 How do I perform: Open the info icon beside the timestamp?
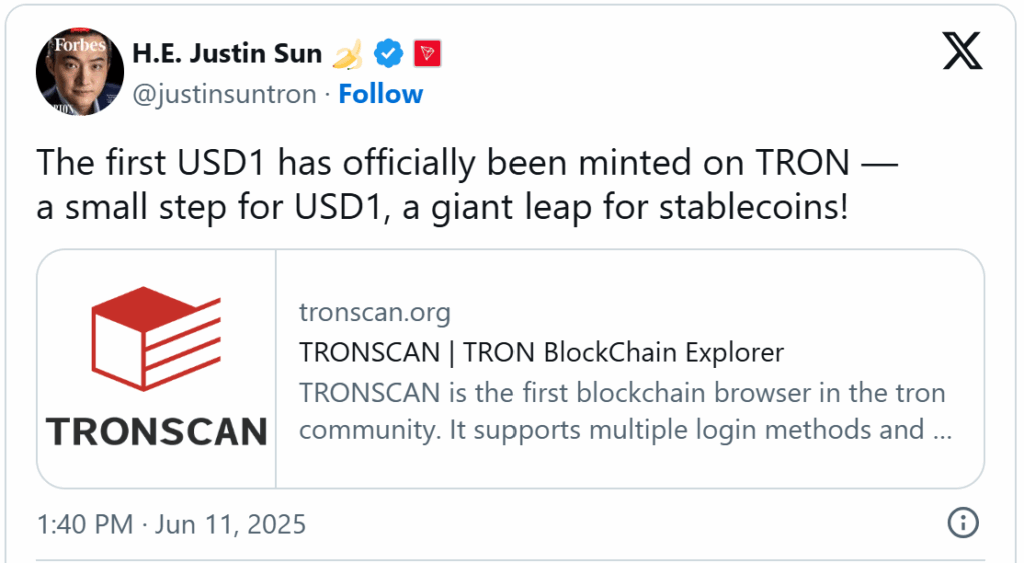[x=961, y=523]
